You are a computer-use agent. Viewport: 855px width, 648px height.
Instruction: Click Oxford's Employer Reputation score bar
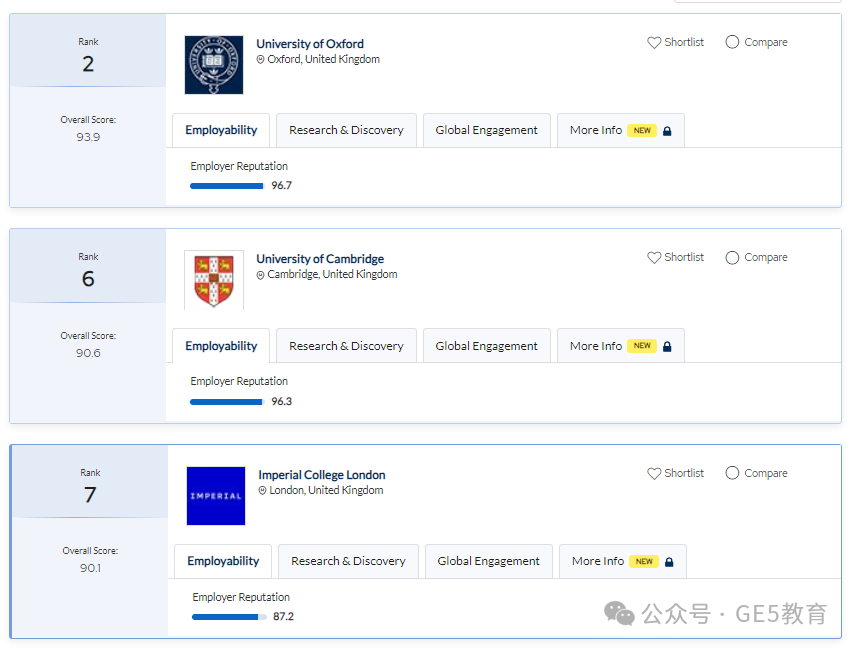coord(227,186)
